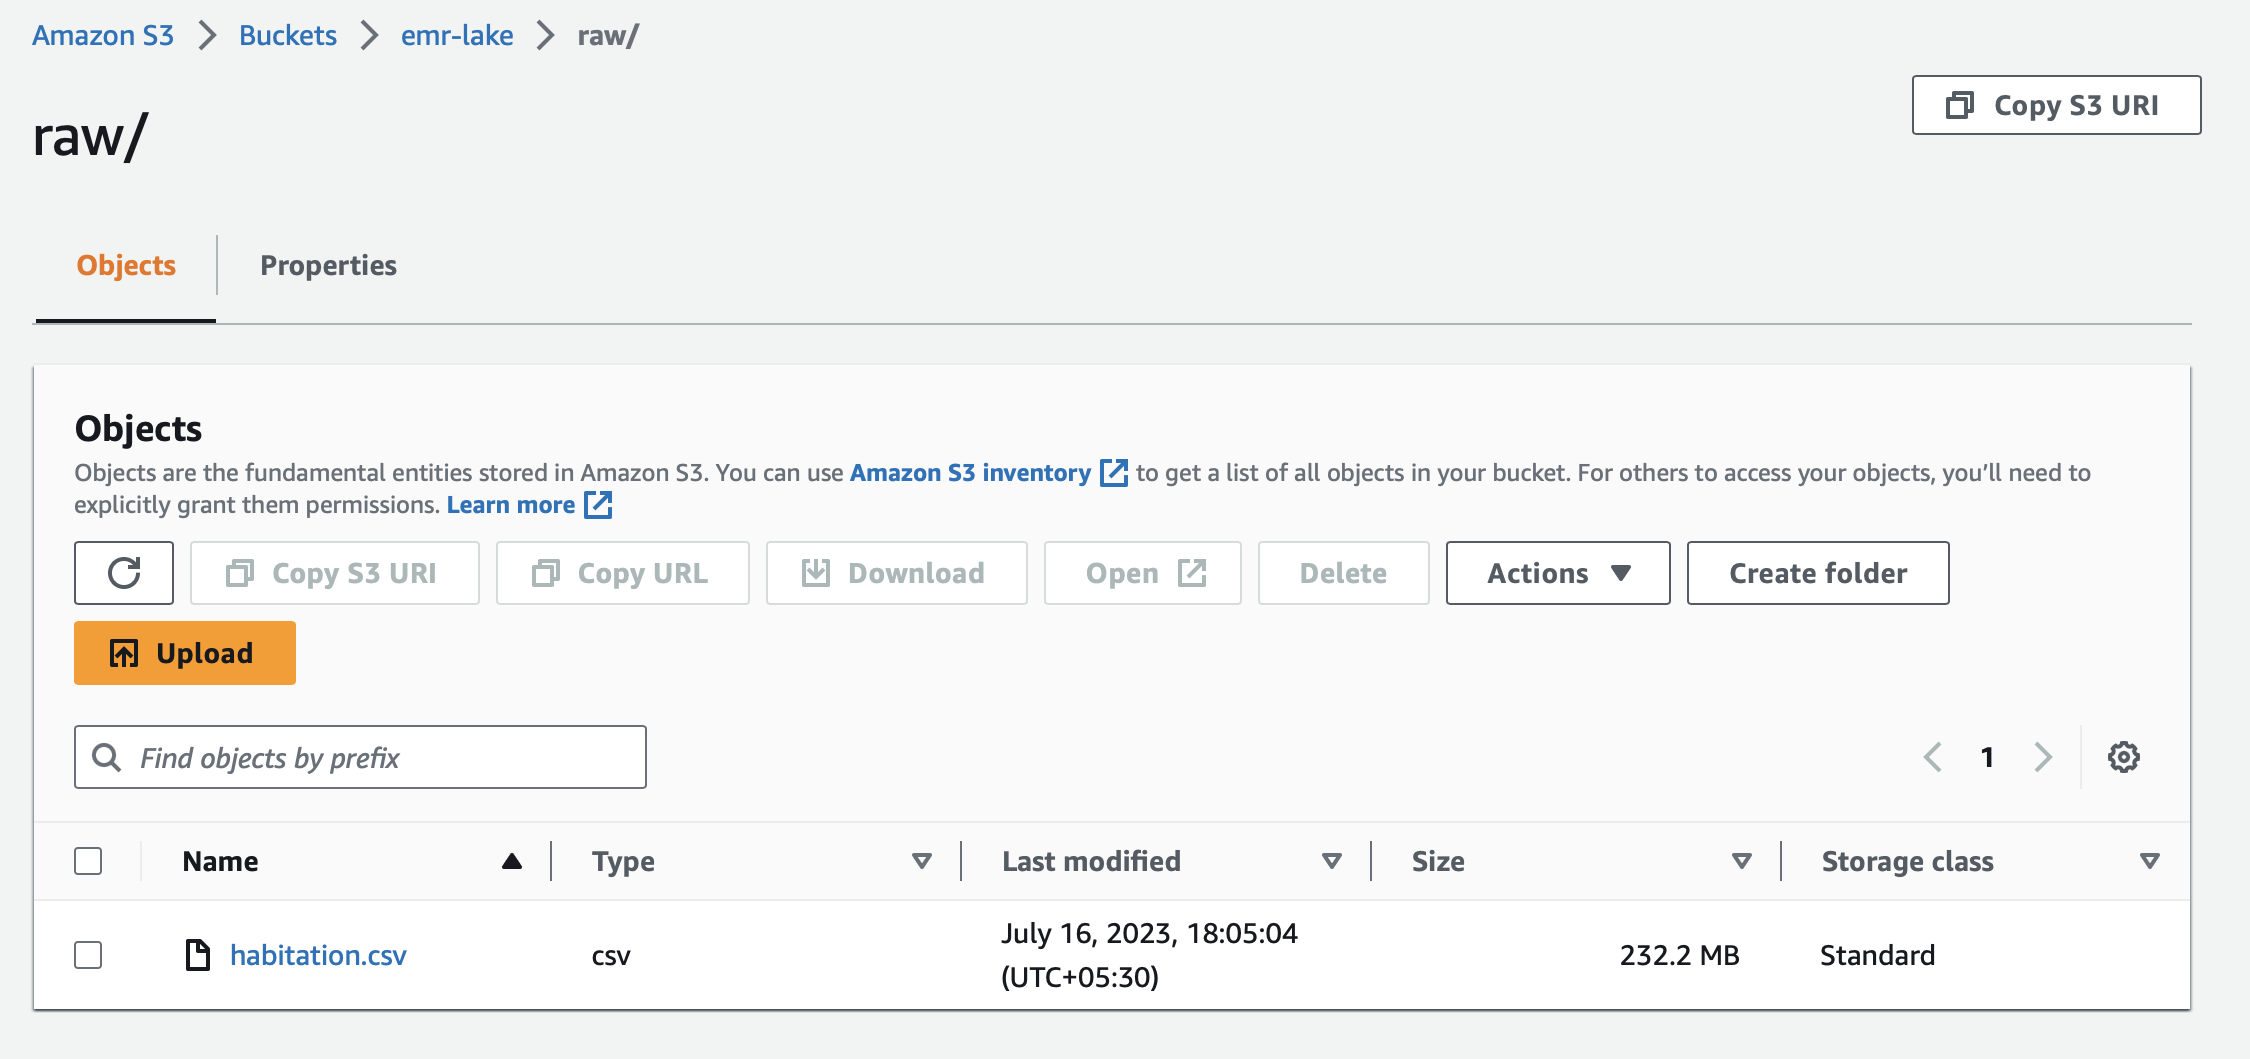
Task: Click the Download toolbar icon
Action: (x=815, y=572)
